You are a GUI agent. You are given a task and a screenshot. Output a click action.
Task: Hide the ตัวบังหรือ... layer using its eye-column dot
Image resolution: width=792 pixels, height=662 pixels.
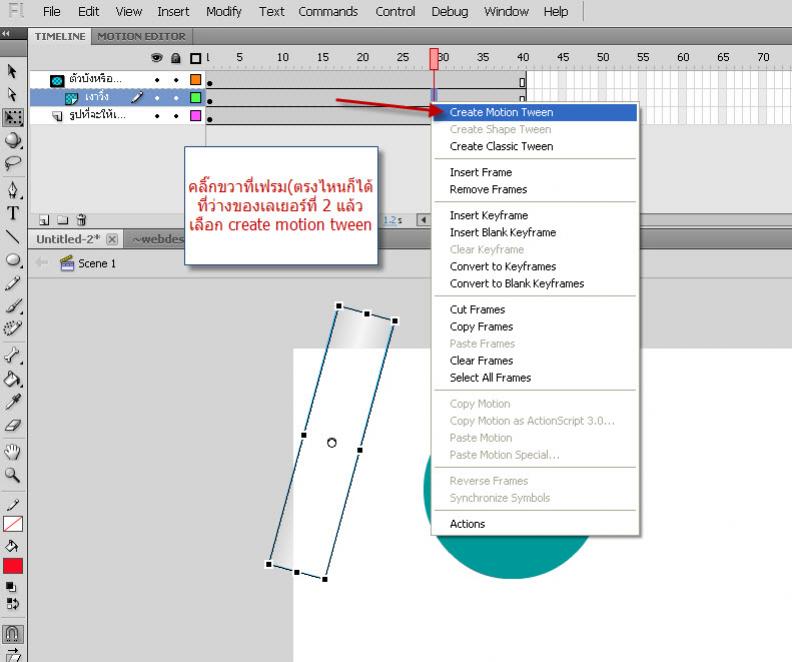pyautogui.click(x=157, y=80)
